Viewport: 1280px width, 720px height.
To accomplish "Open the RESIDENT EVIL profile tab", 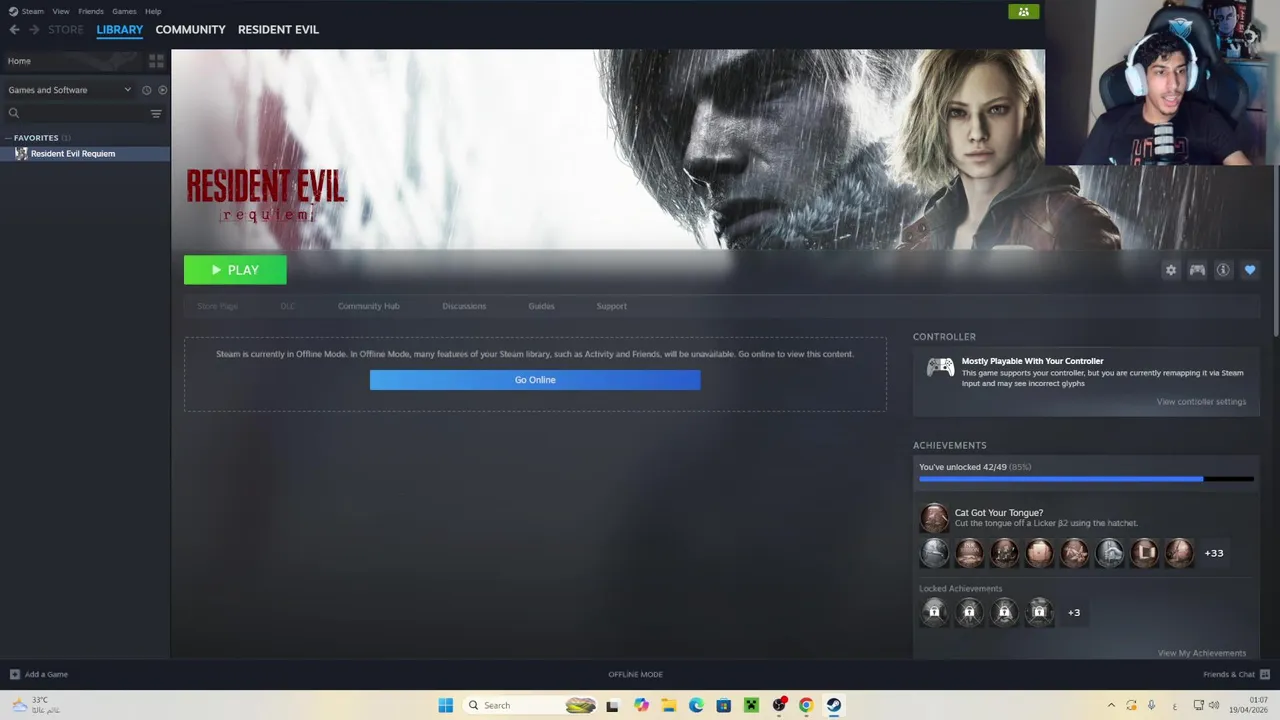I will (278, 29).
